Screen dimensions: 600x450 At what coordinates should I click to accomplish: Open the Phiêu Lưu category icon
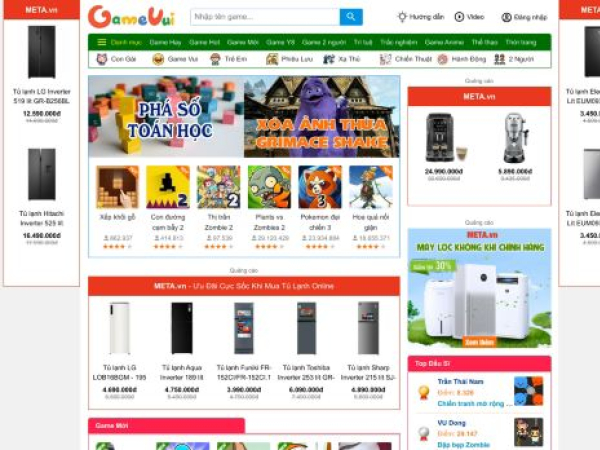(272, 59)
